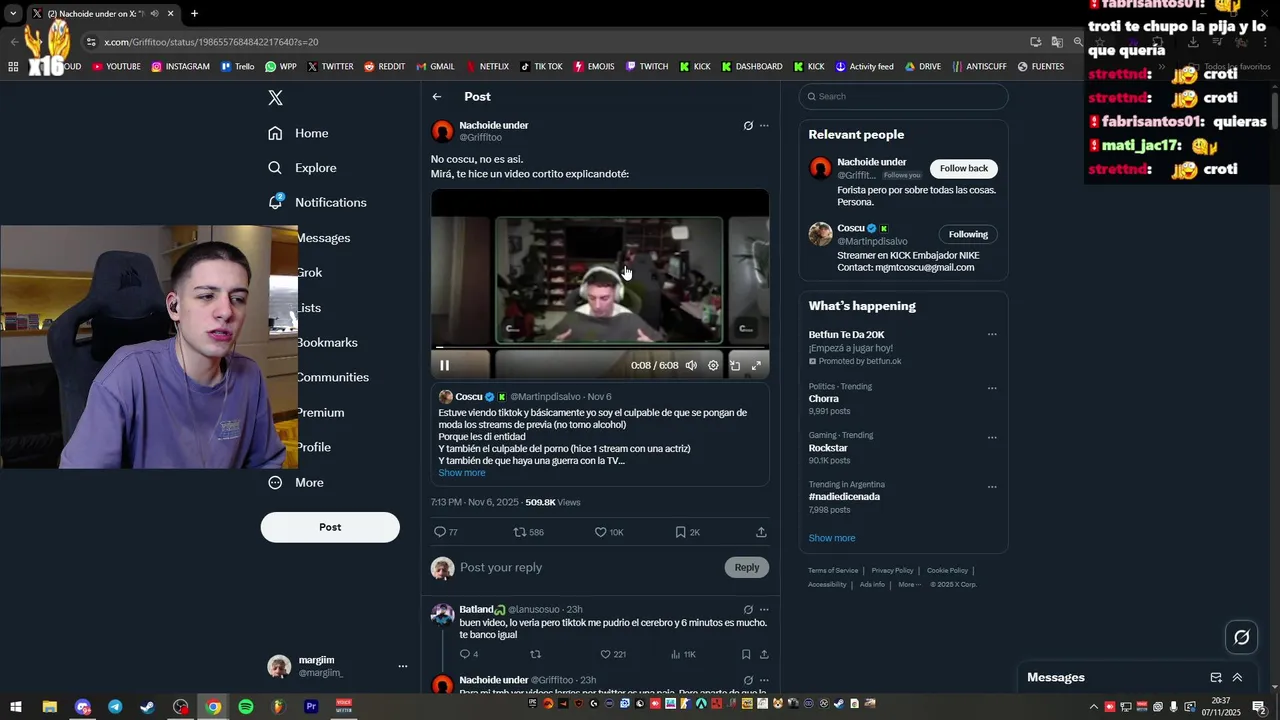This screenshot has height=720, width=1280.
Task: Click the browser address bar
Action: [560, 42]
